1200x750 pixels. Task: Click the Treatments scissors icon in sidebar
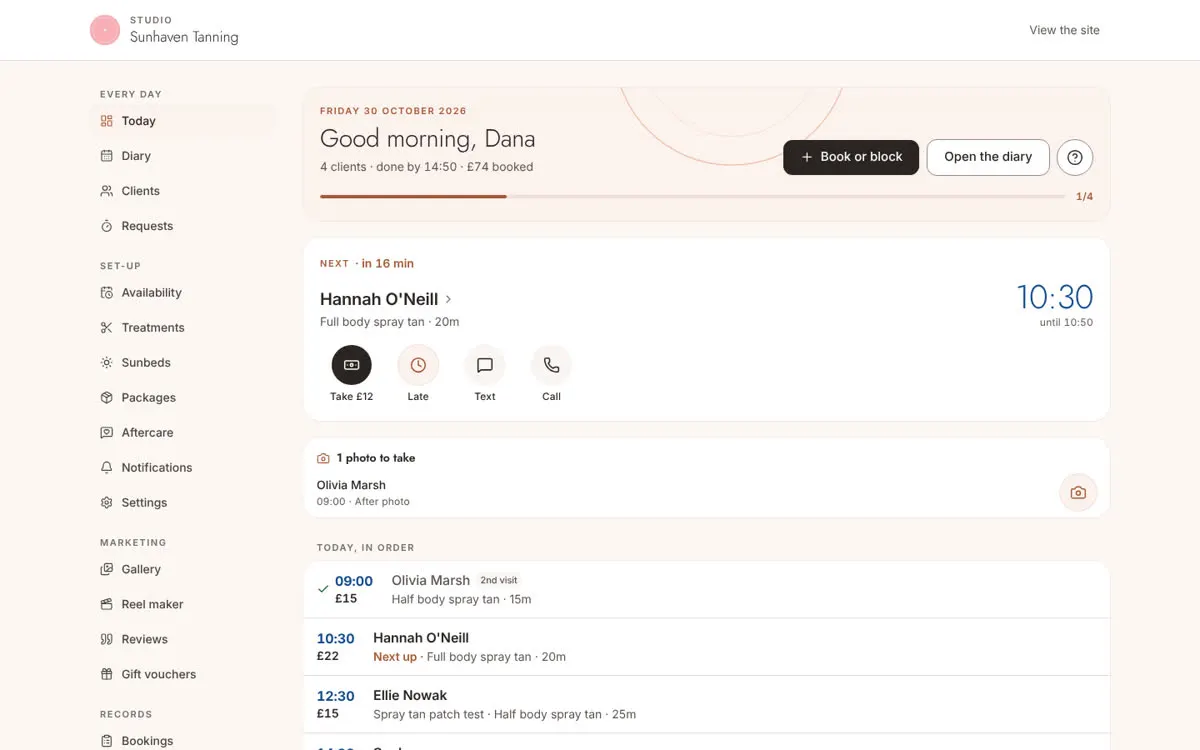107,328
